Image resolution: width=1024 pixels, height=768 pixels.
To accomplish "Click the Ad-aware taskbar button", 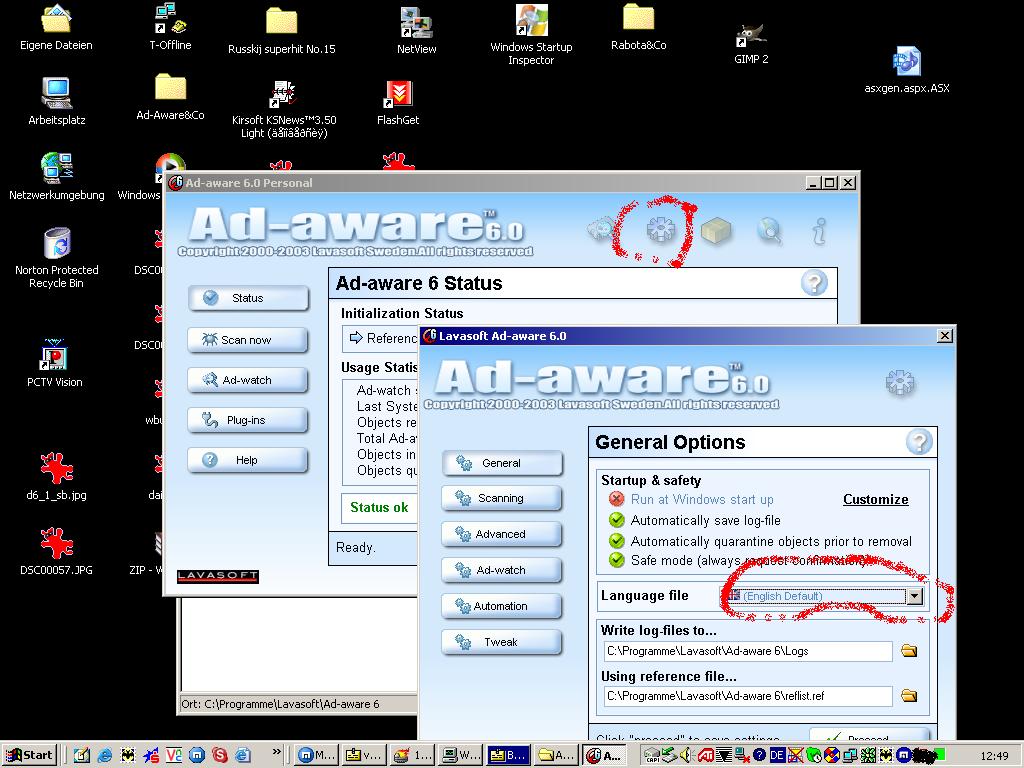I will [604, 756].
